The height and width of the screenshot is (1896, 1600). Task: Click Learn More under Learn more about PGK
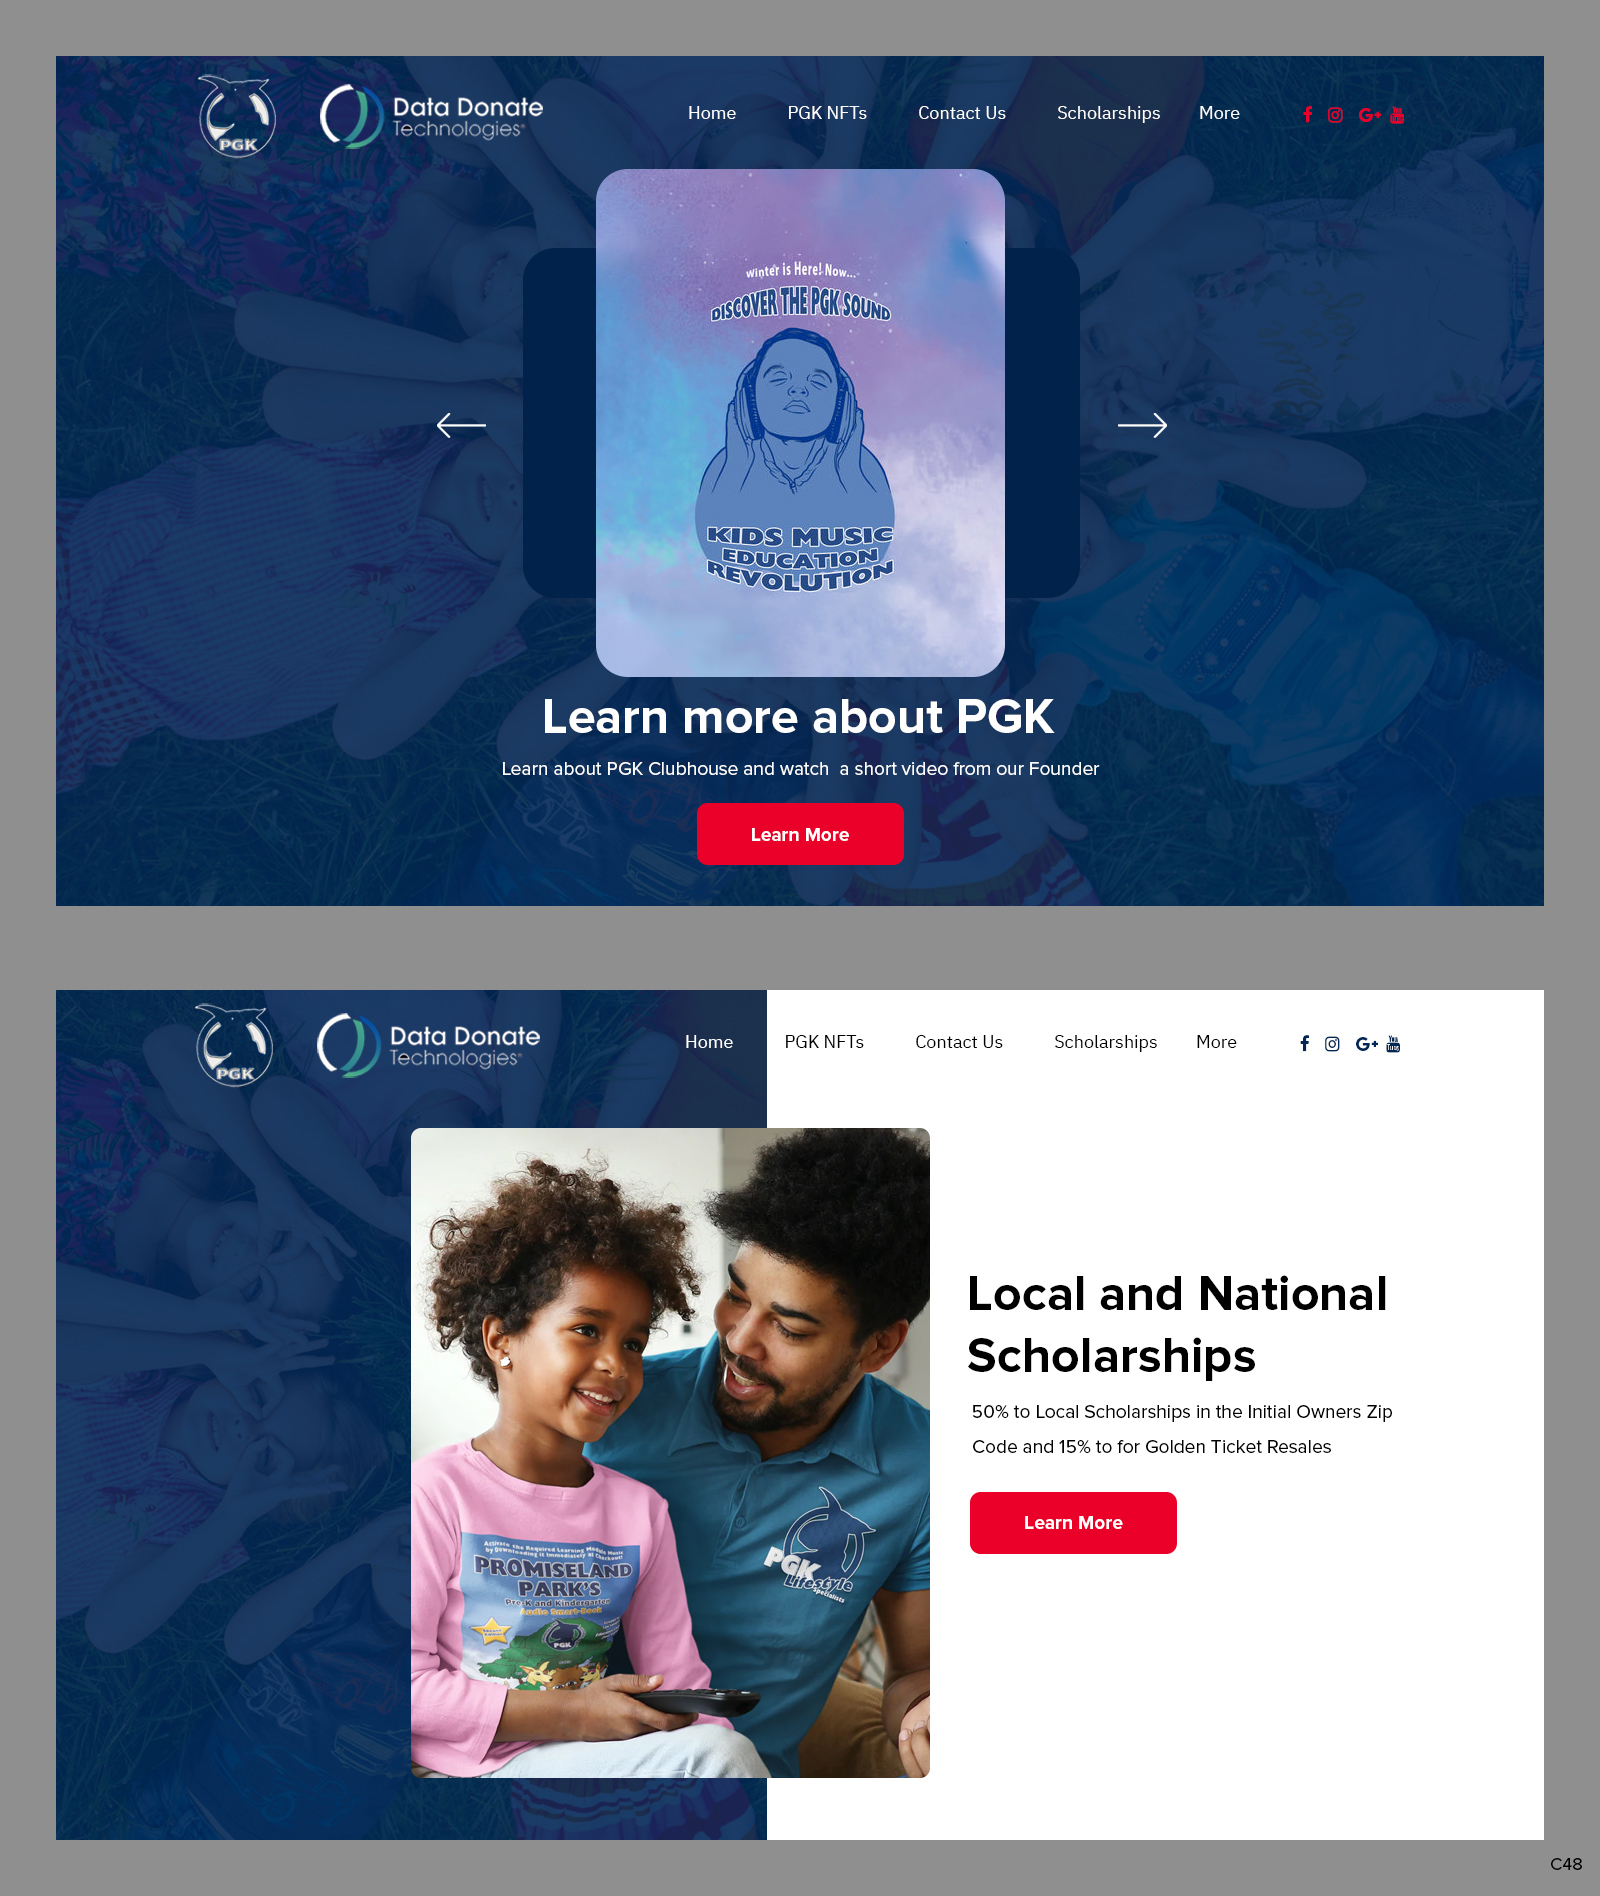point(800,834)
